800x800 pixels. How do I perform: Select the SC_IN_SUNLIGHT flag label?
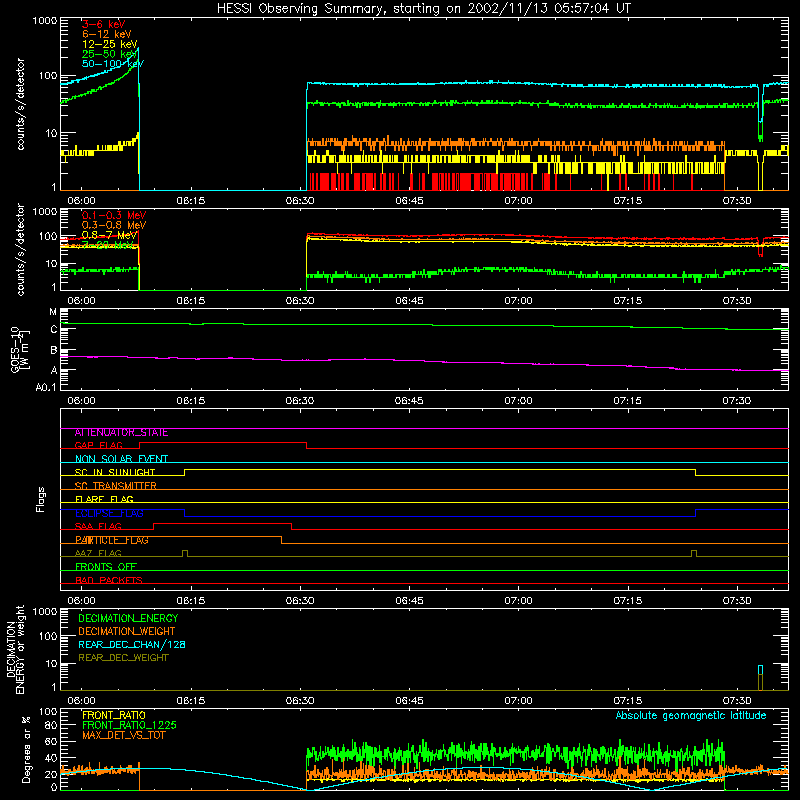pyautogui.click(x=115, y=472)
